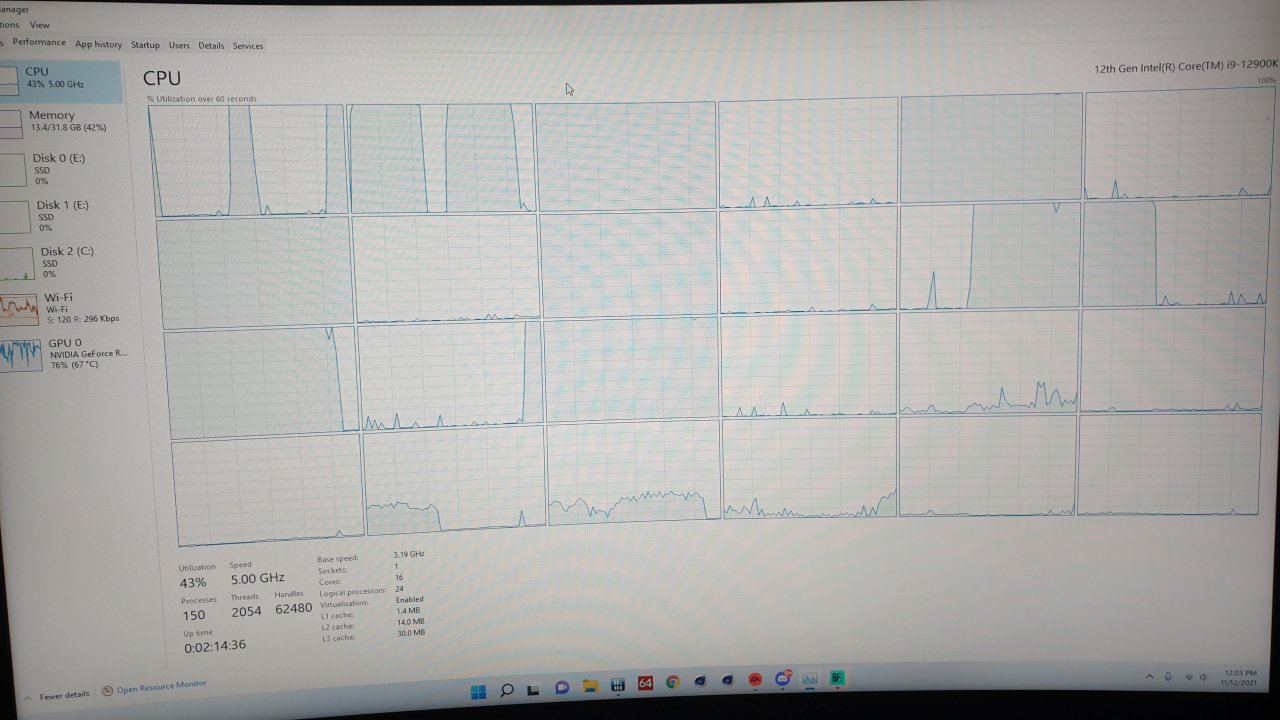The image size is (1280, 720).
Task: Select Memory in the performance sidebar
Action: (60, 121)
